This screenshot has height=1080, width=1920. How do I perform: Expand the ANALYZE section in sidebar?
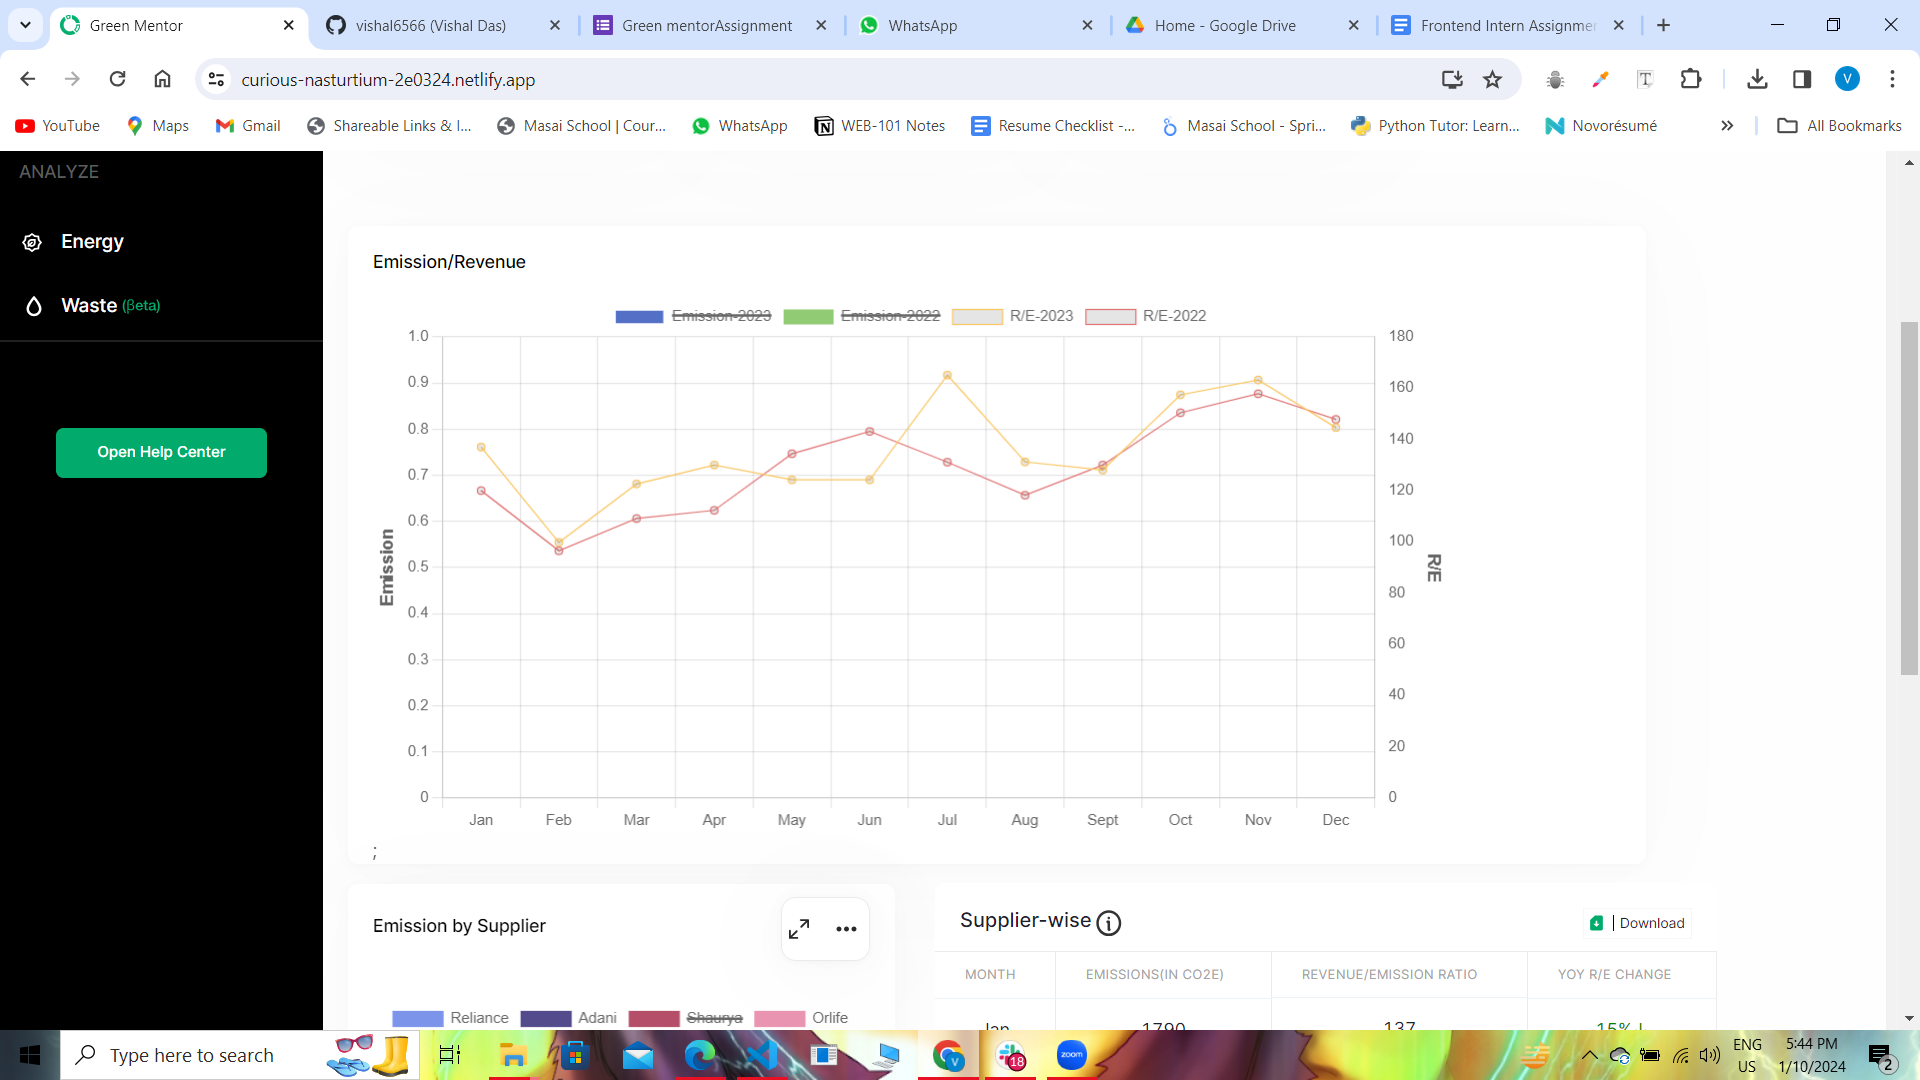[58, 171]
